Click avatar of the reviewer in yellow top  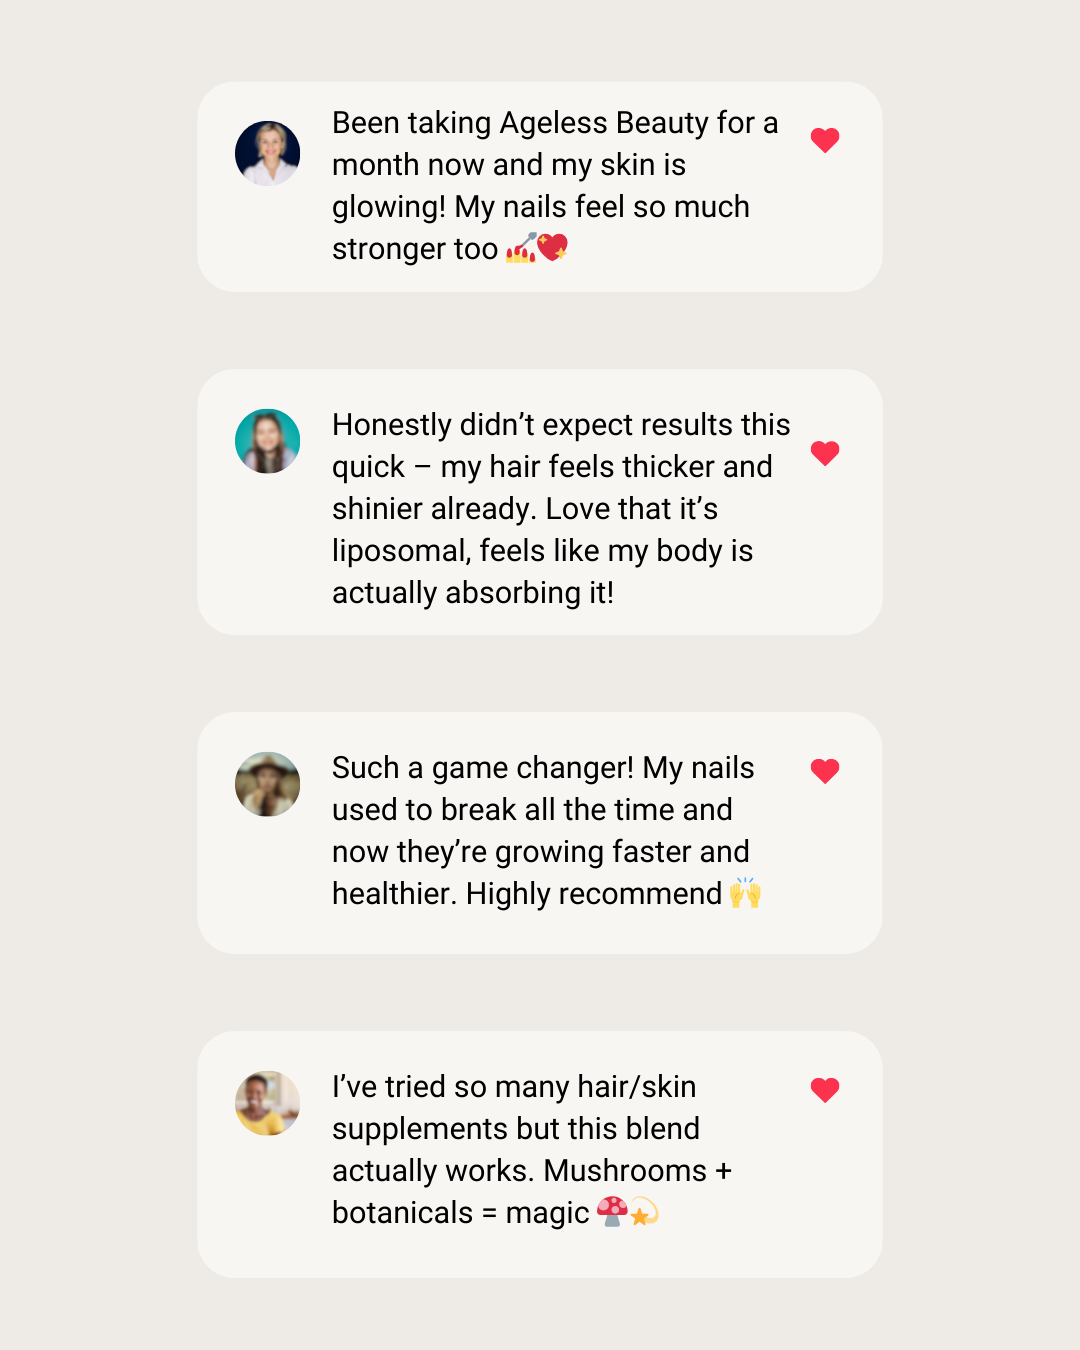pos(268,1103)
